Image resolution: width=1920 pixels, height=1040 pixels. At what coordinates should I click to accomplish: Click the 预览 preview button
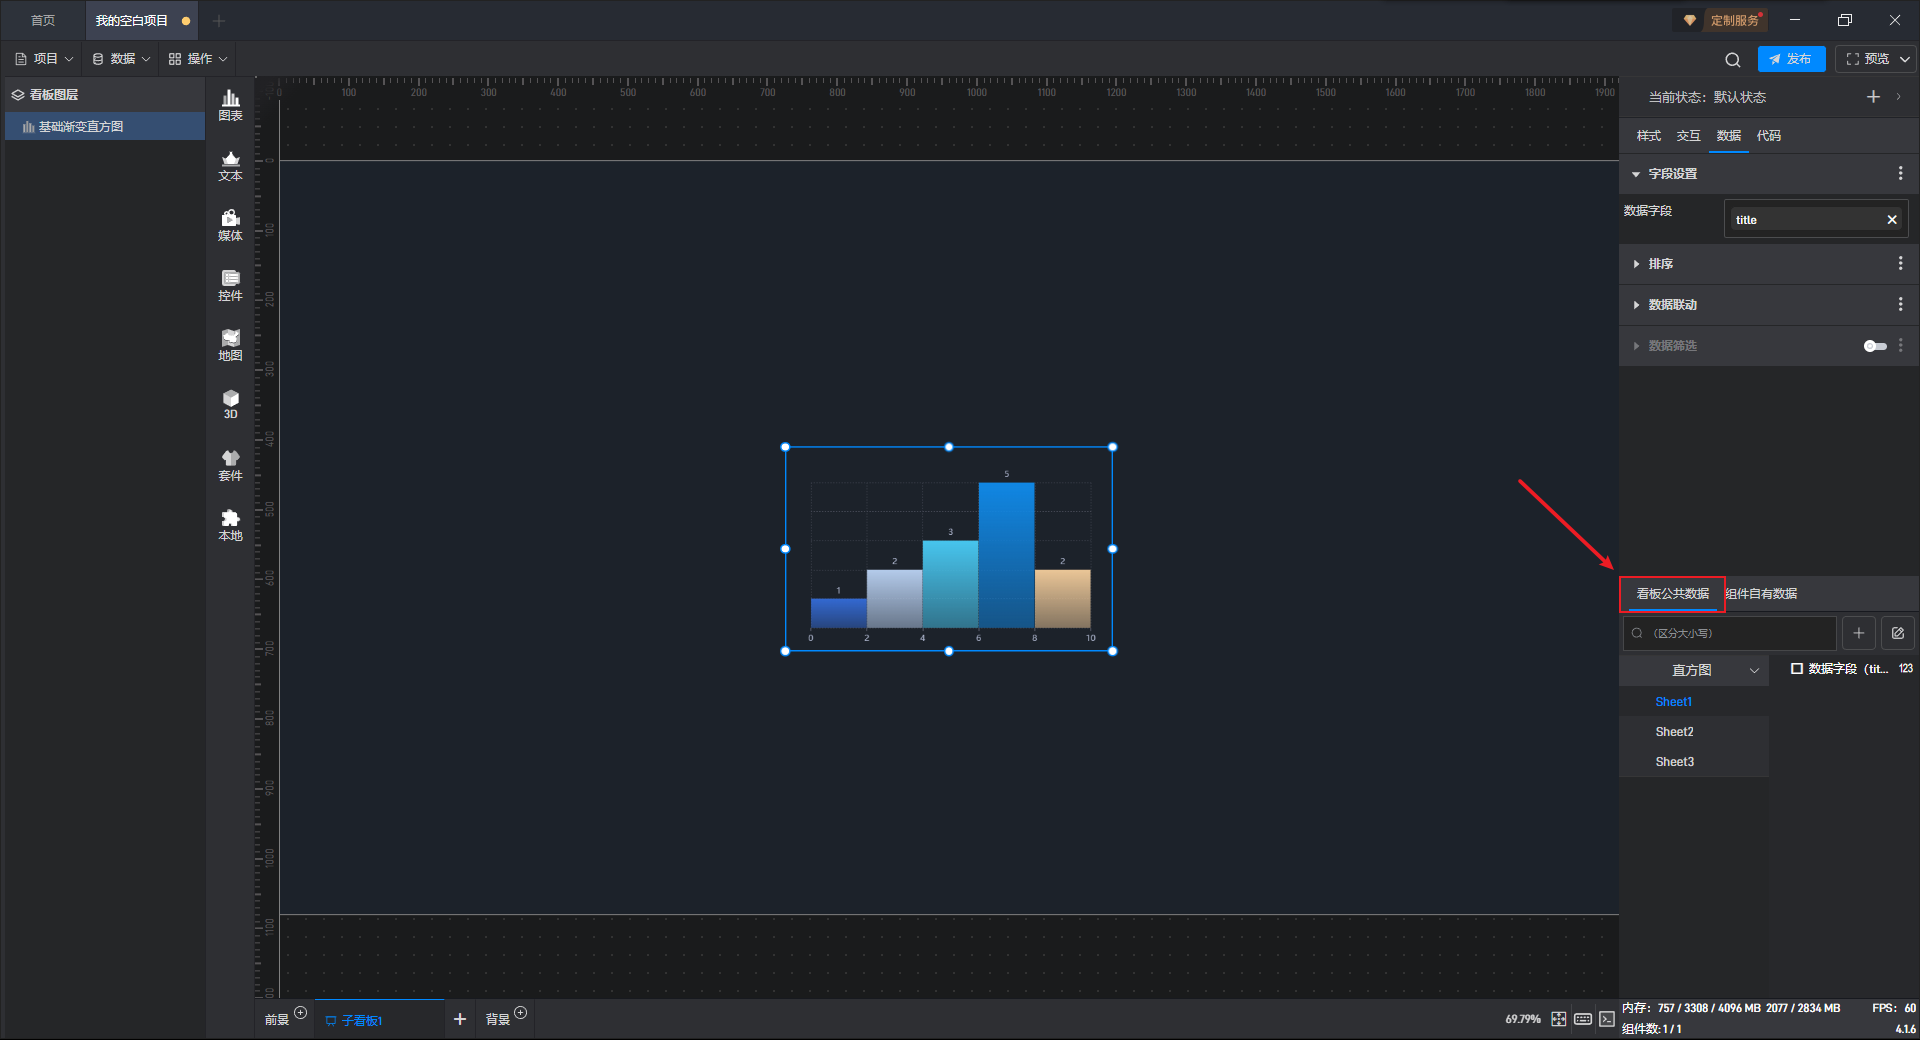(x=1868, y=59)
